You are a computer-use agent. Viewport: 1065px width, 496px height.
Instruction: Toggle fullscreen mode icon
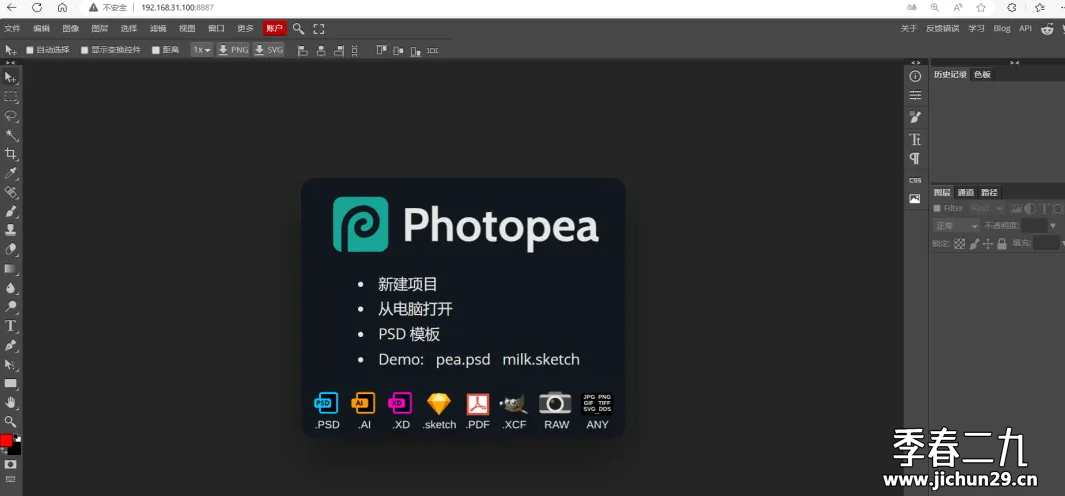point(319,29)
